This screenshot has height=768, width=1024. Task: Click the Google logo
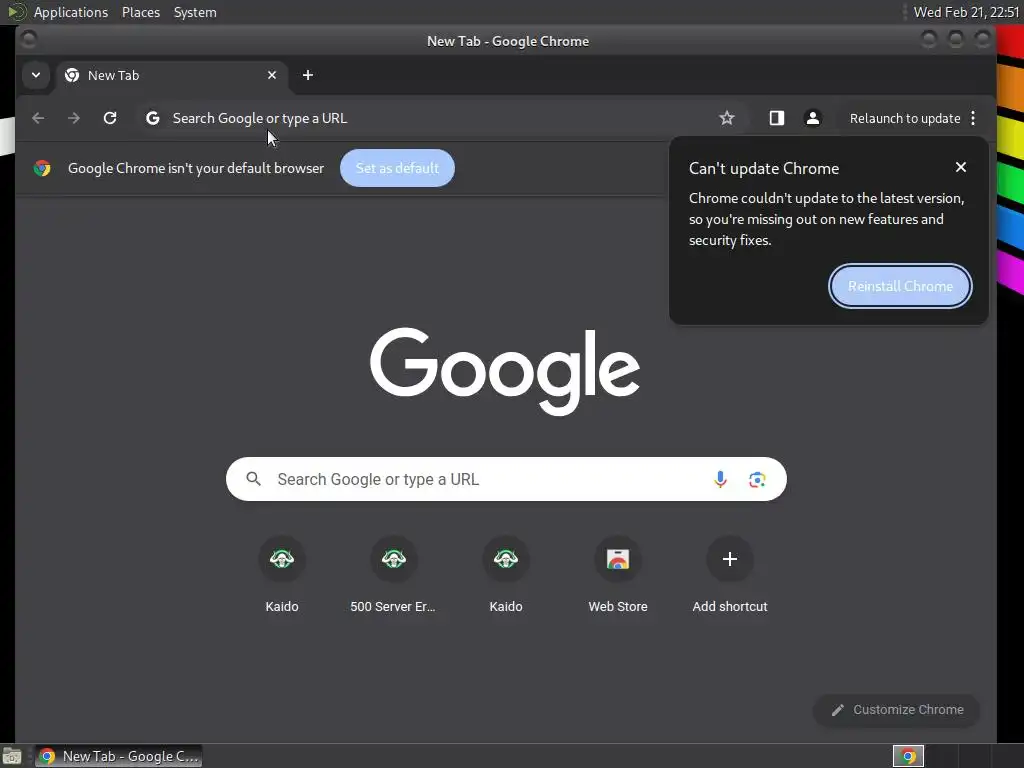coord(505,370)
